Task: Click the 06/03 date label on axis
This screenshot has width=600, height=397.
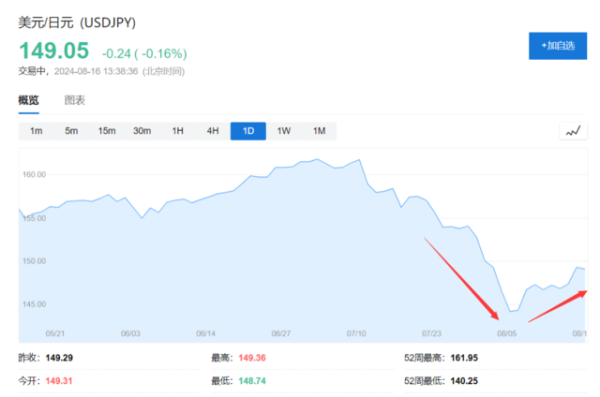Action: [130, 333]
